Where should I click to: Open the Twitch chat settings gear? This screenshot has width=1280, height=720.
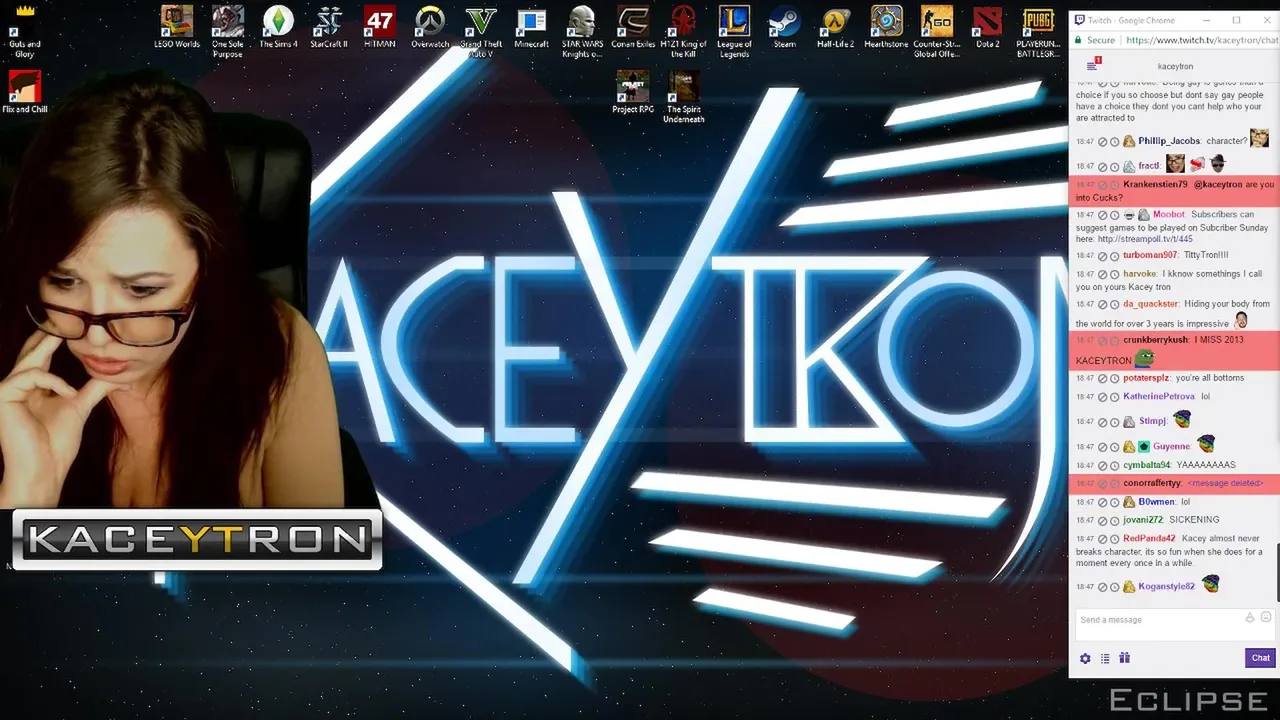point(1085,658)
